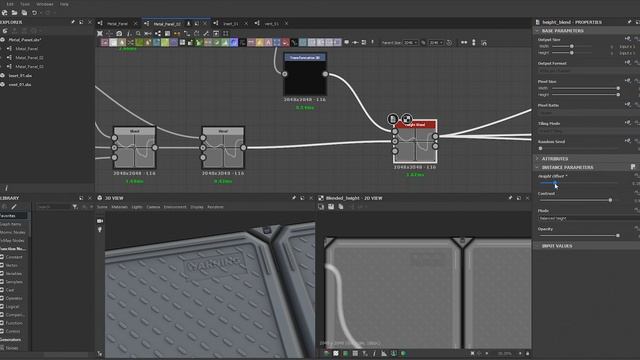Image resolution: width=640 pixels, height=360 pixels.
Task: Toggle the link icon between parent size fields
Action: pyautogui.click(x=423, y=42)
